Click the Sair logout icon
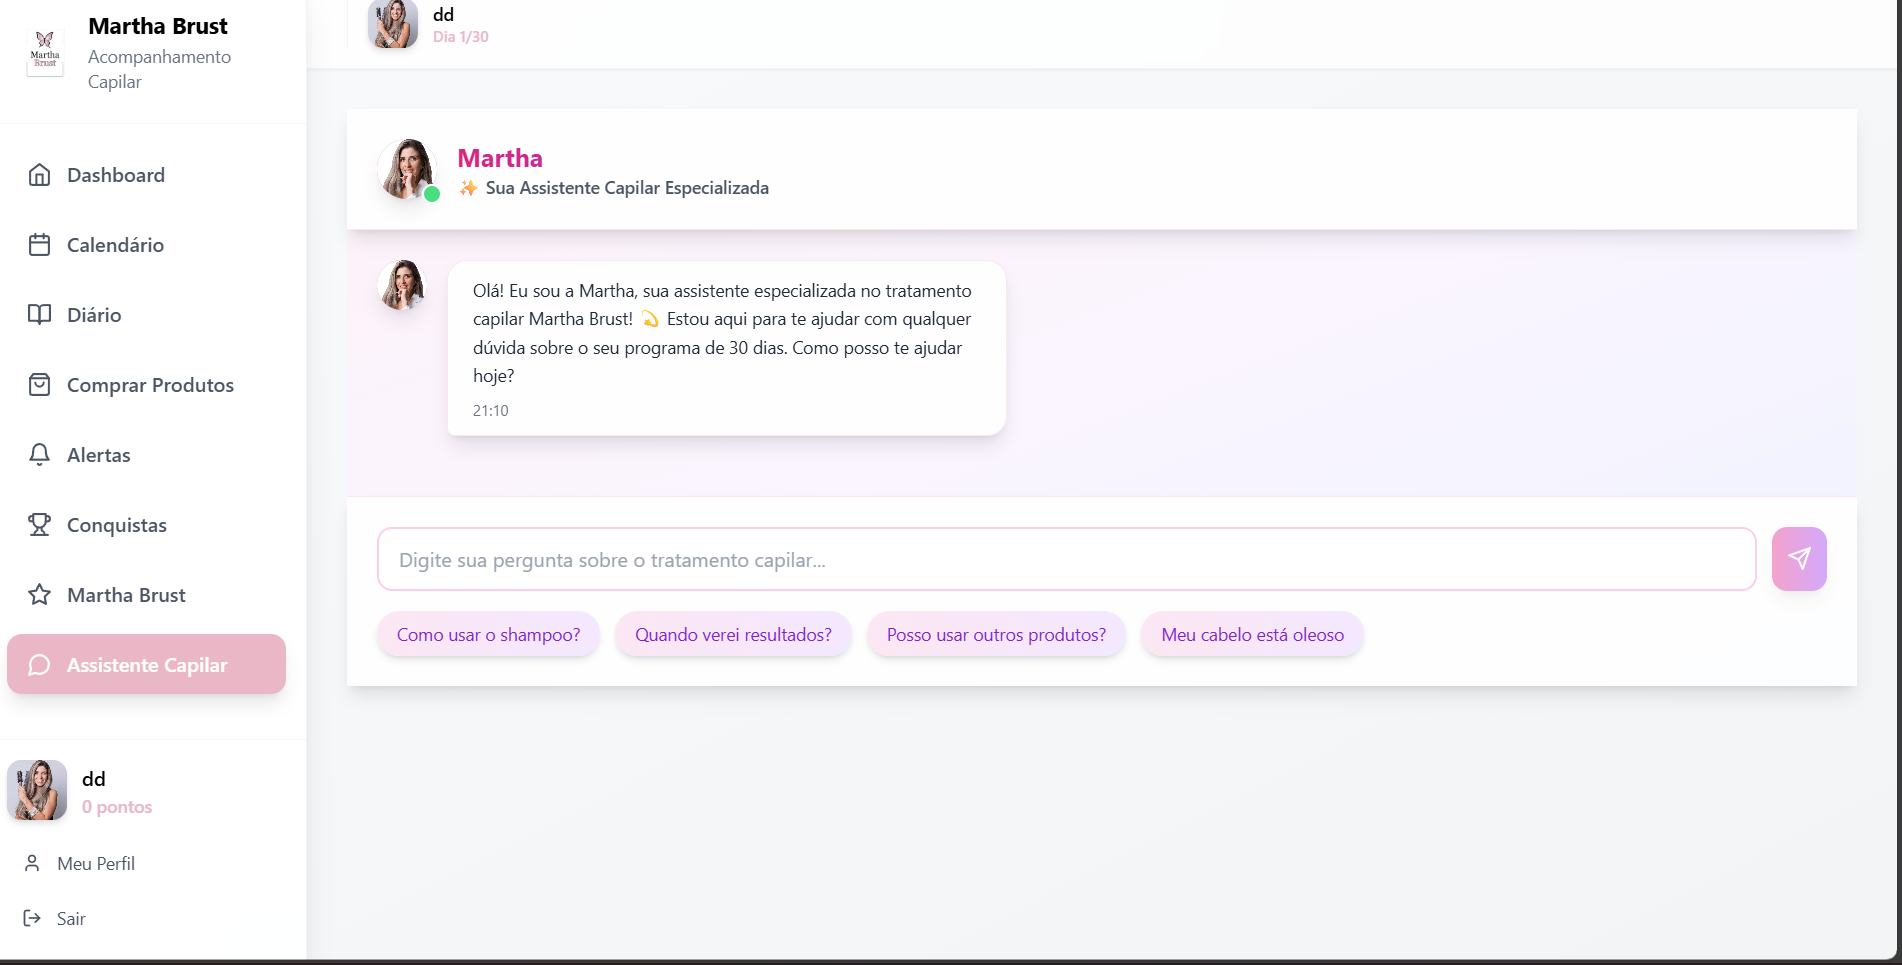 (x=32, y=918)
